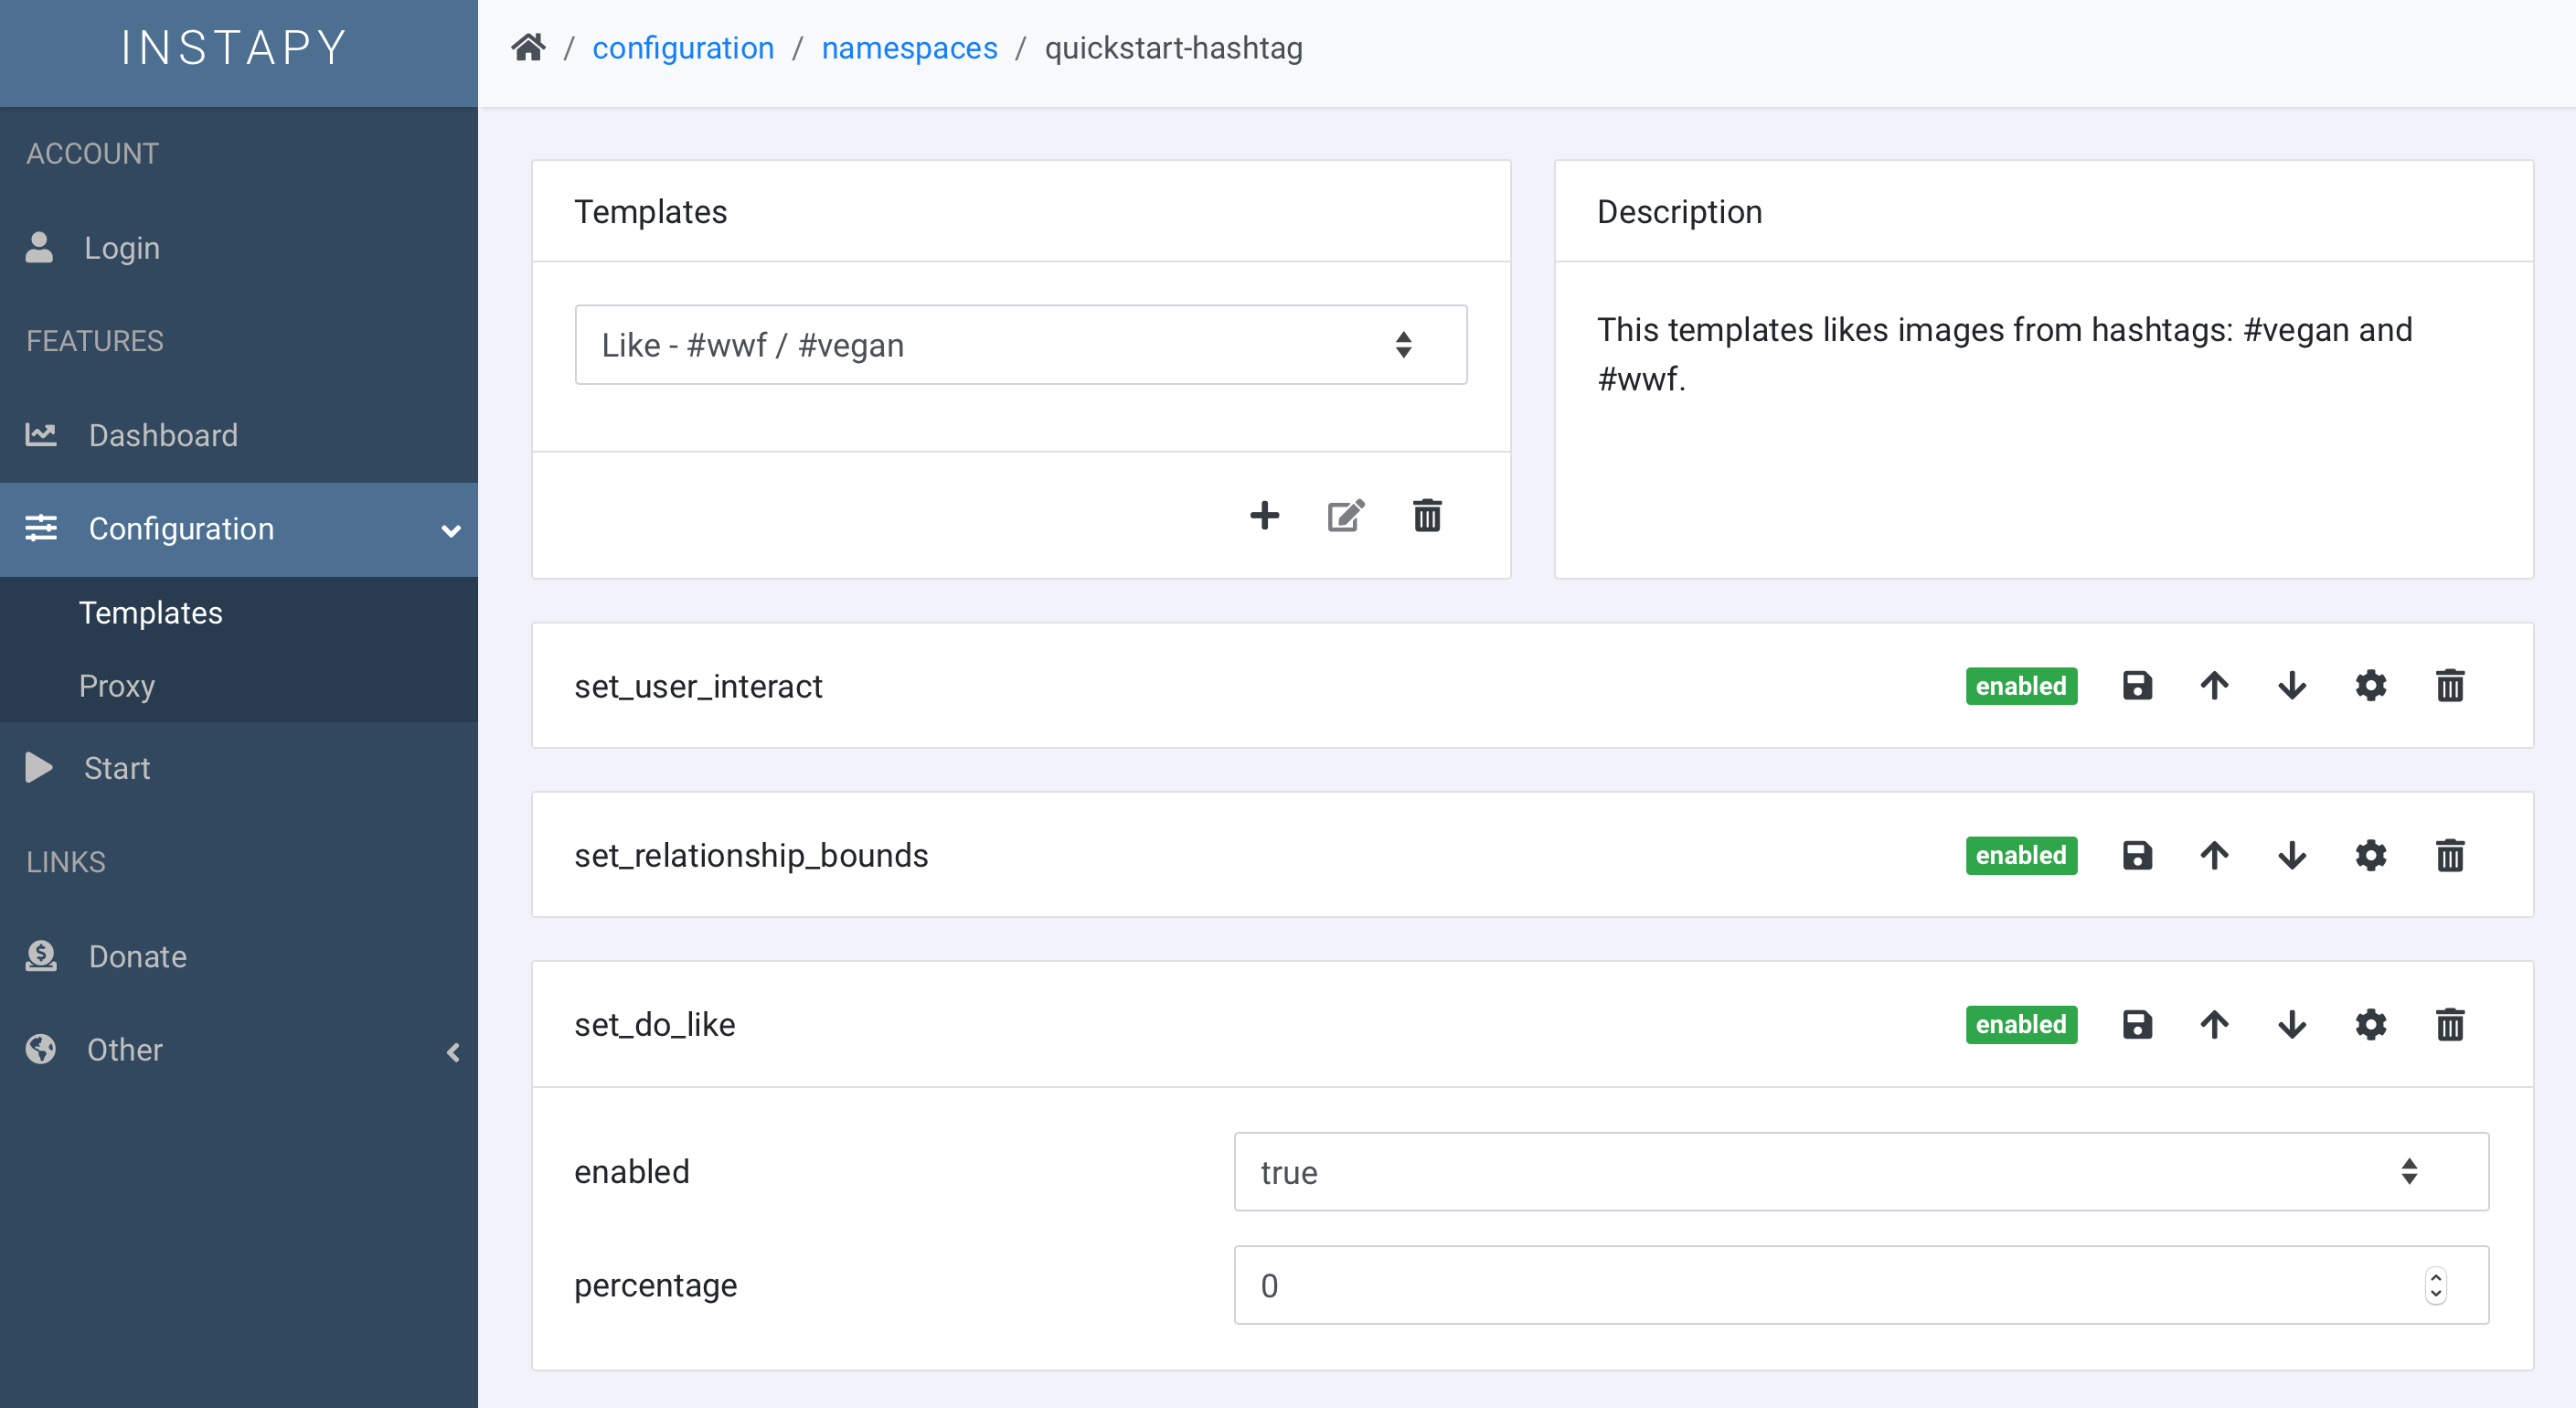Click the Dashboard link in sidebar

161,435
